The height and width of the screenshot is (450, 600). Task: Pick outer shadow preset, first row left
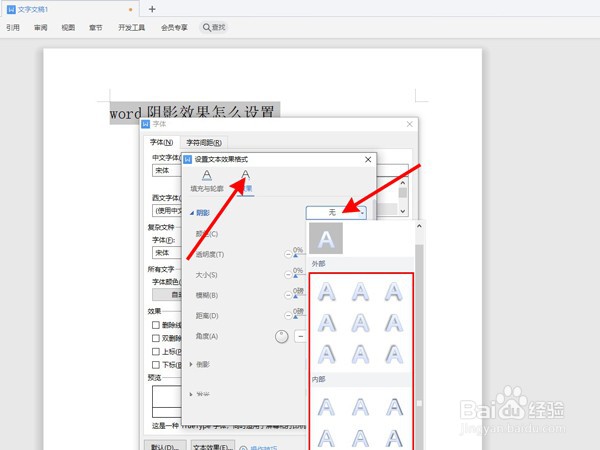coord(327,292)
